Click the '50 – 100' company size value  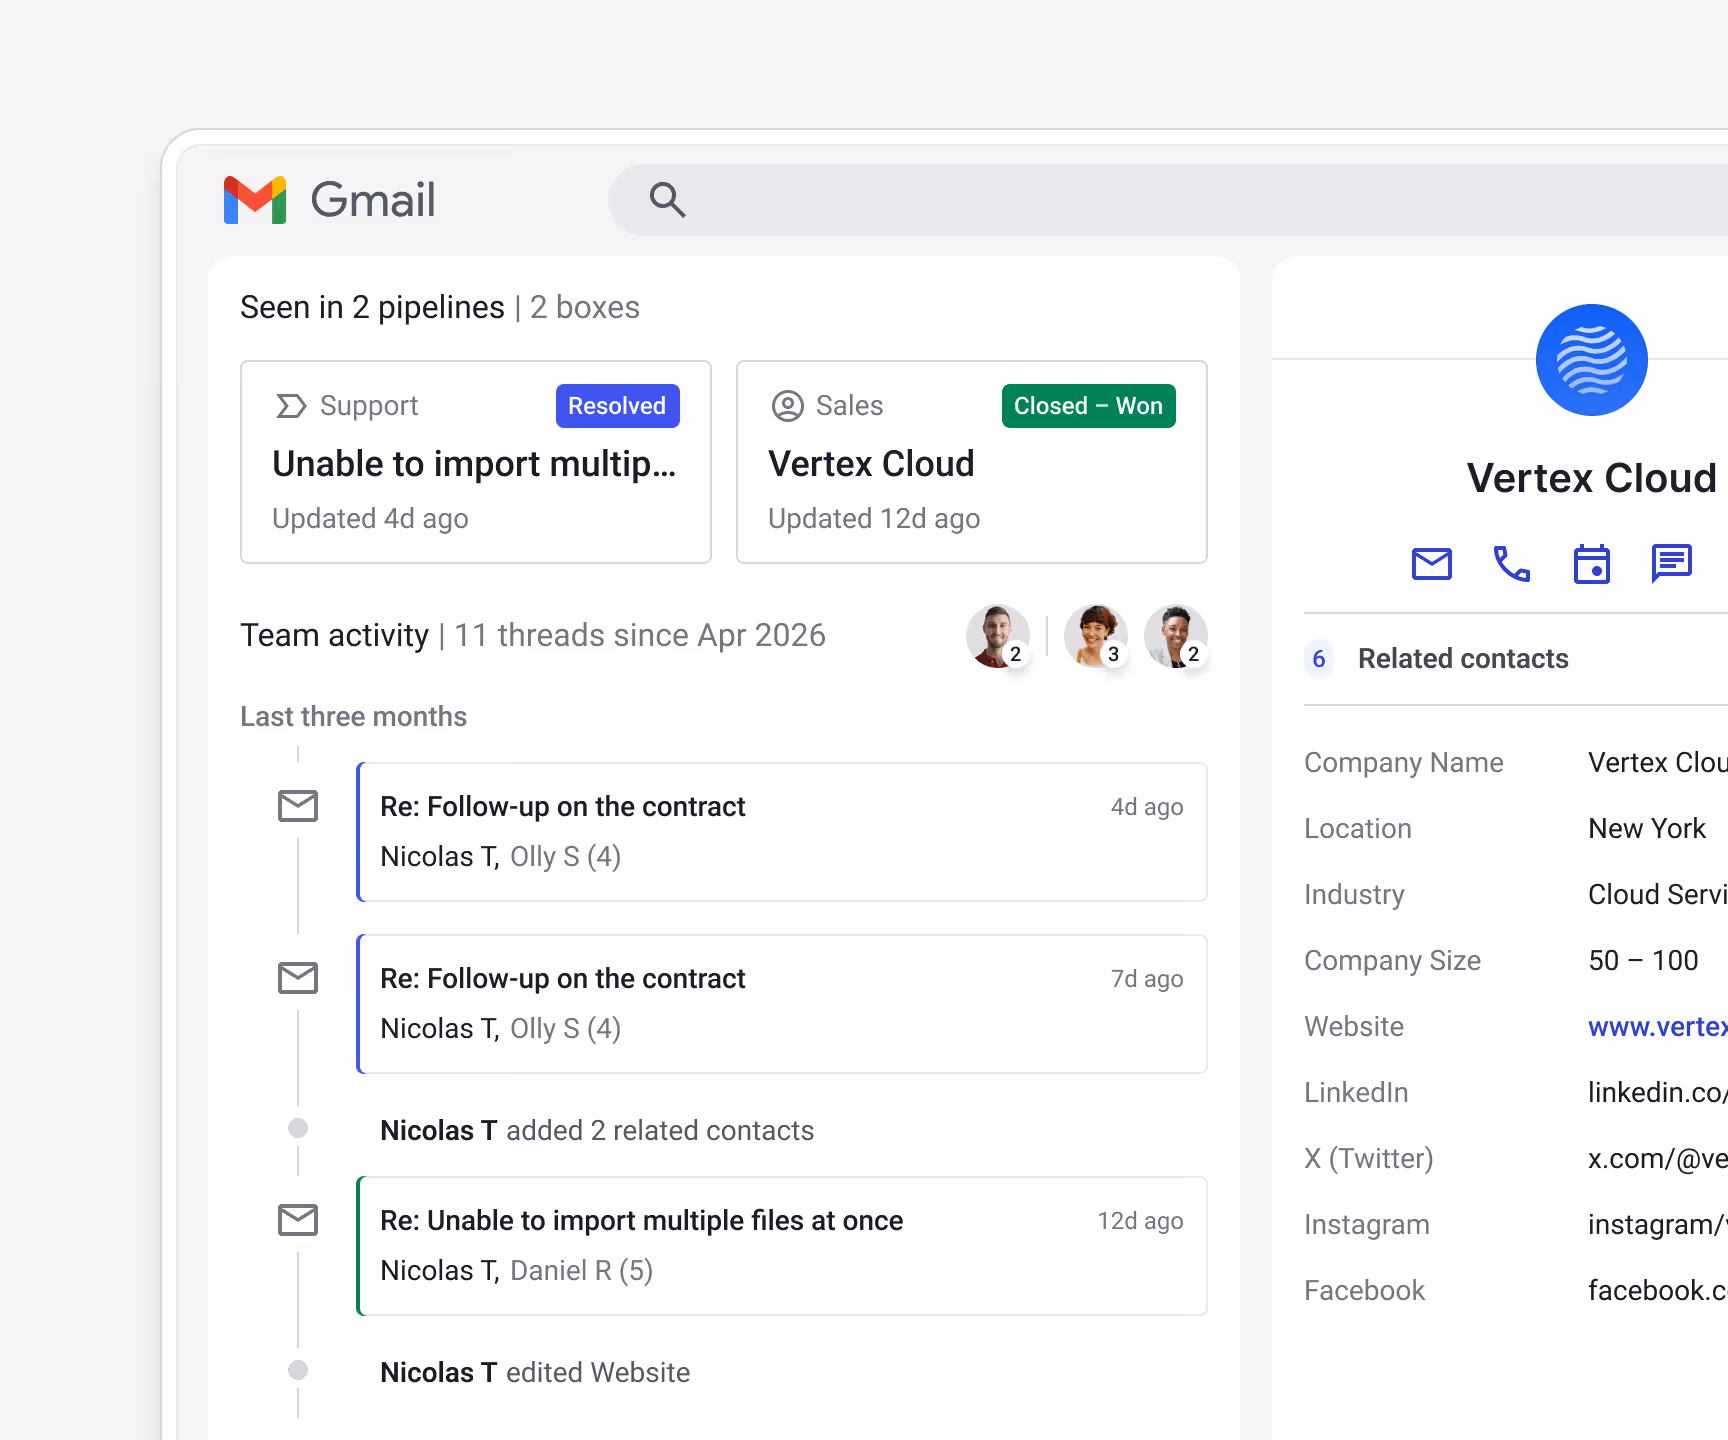pos(1643,961)
